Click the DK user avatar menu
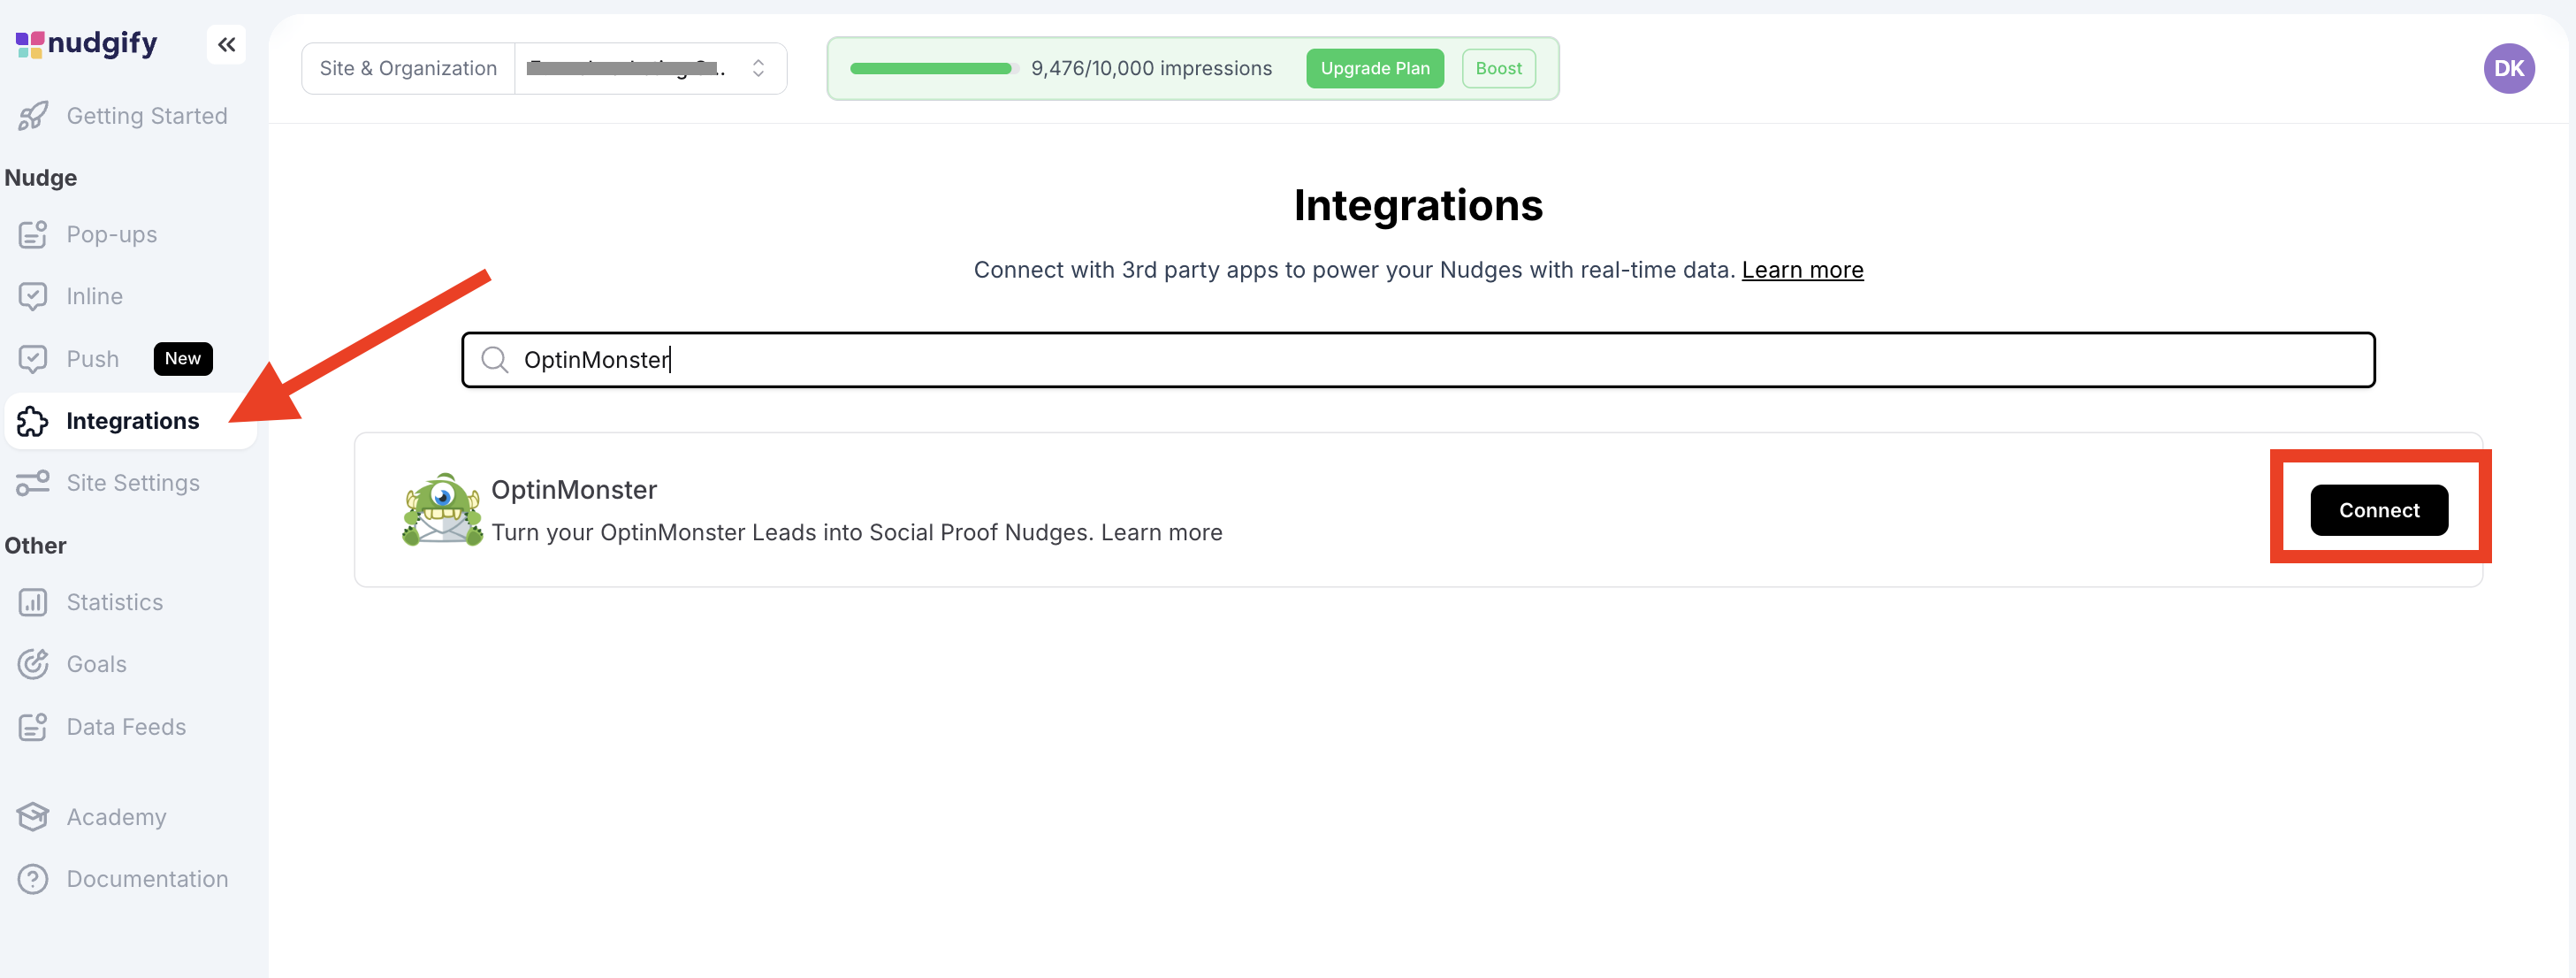Viewport: 2576px width, 978px height. click(2508, 68)
